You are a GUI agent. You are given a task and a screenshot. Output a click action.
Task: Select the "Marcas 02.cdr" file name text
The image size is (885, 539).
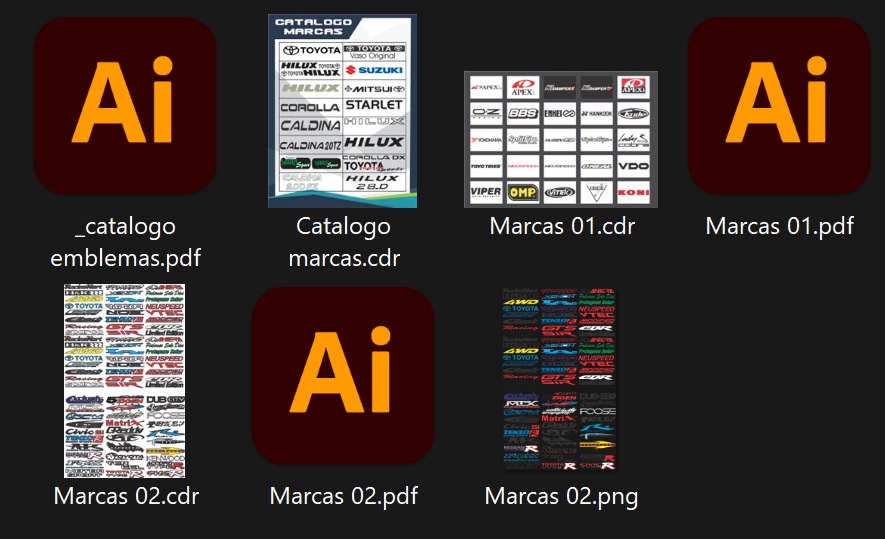pyautogui.click(x=125, y=496)
